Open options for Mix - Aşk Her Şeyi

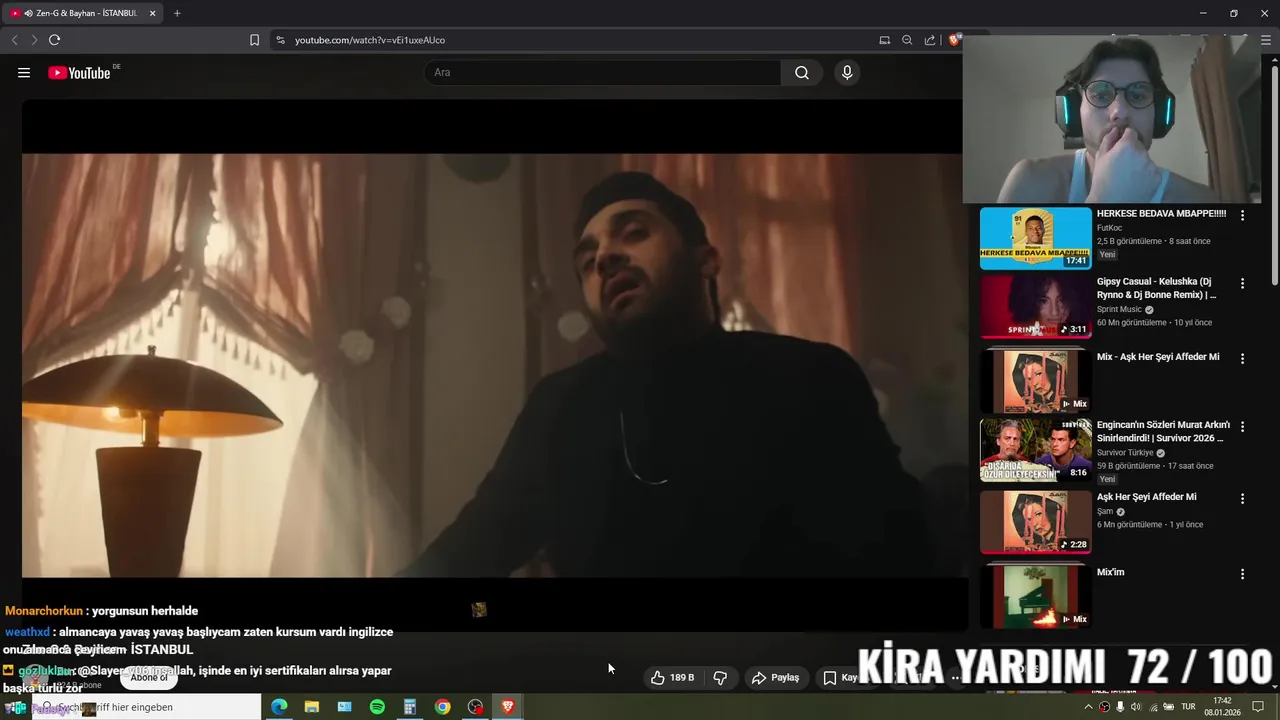coord(1242,358)
